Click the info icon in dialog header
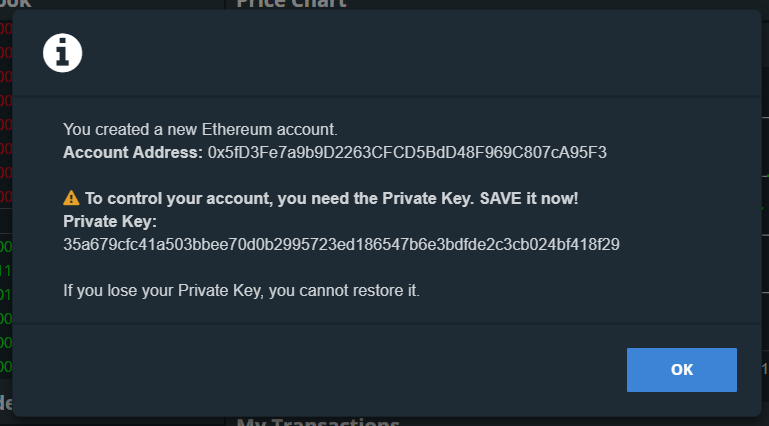The image size is (769, 426). tap(62, 53)
